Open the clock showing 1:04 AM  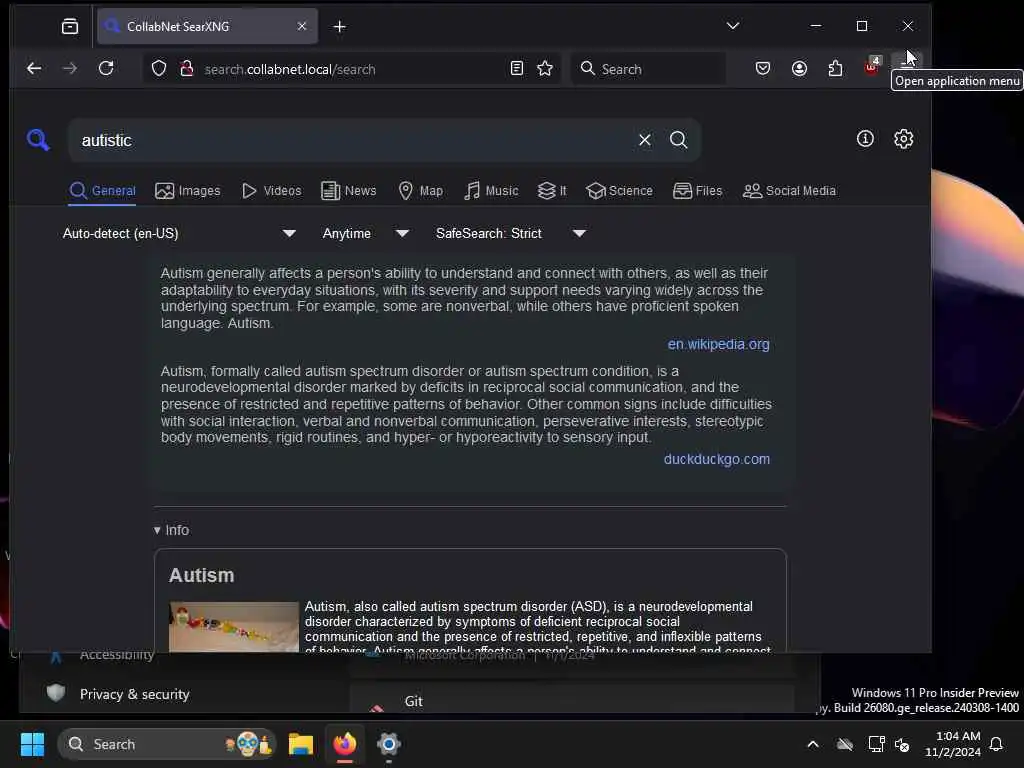pos(953,744)
